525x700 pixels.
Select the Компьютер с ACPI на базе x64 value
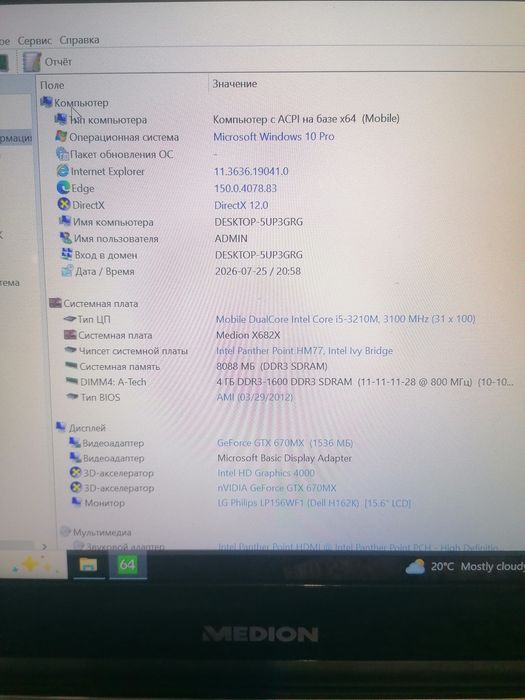coord(306,119)
